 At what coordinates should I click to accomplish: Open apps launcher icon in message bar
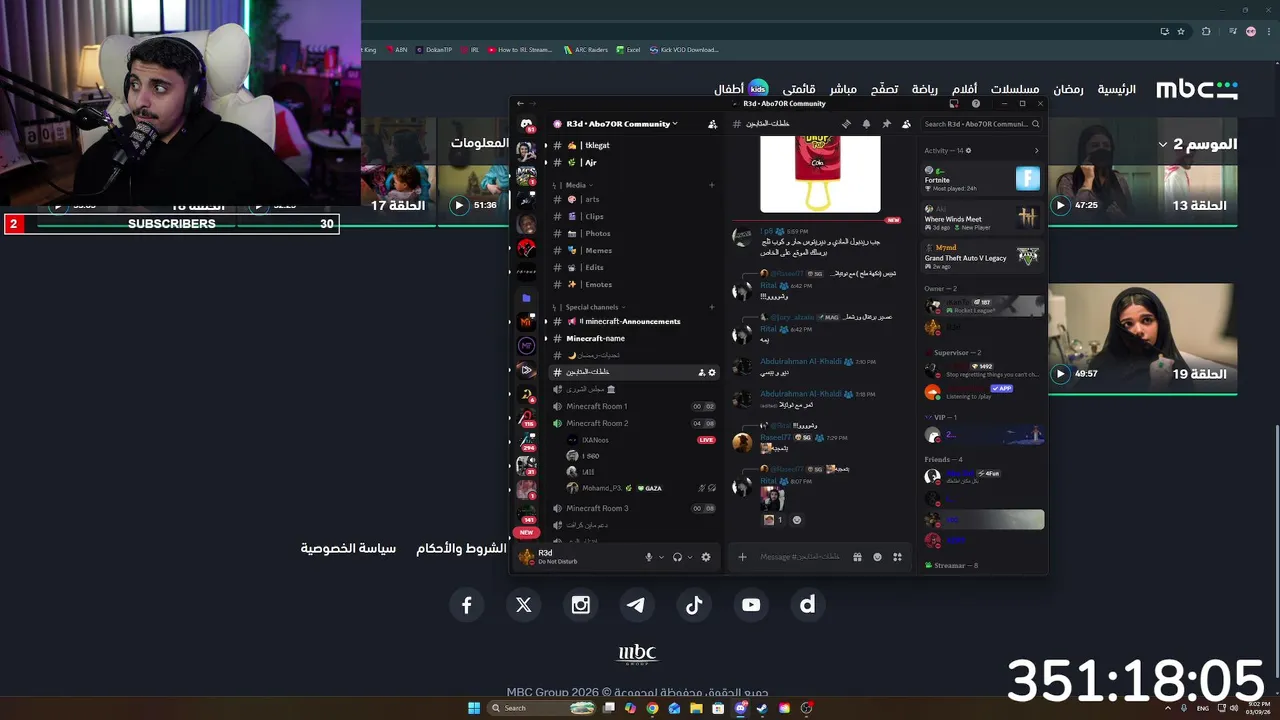[897, 557]
